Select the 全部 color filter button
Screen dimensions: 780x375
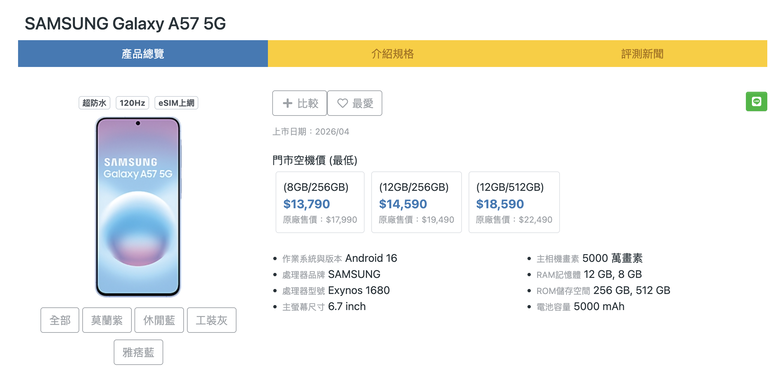click(60, 320)
